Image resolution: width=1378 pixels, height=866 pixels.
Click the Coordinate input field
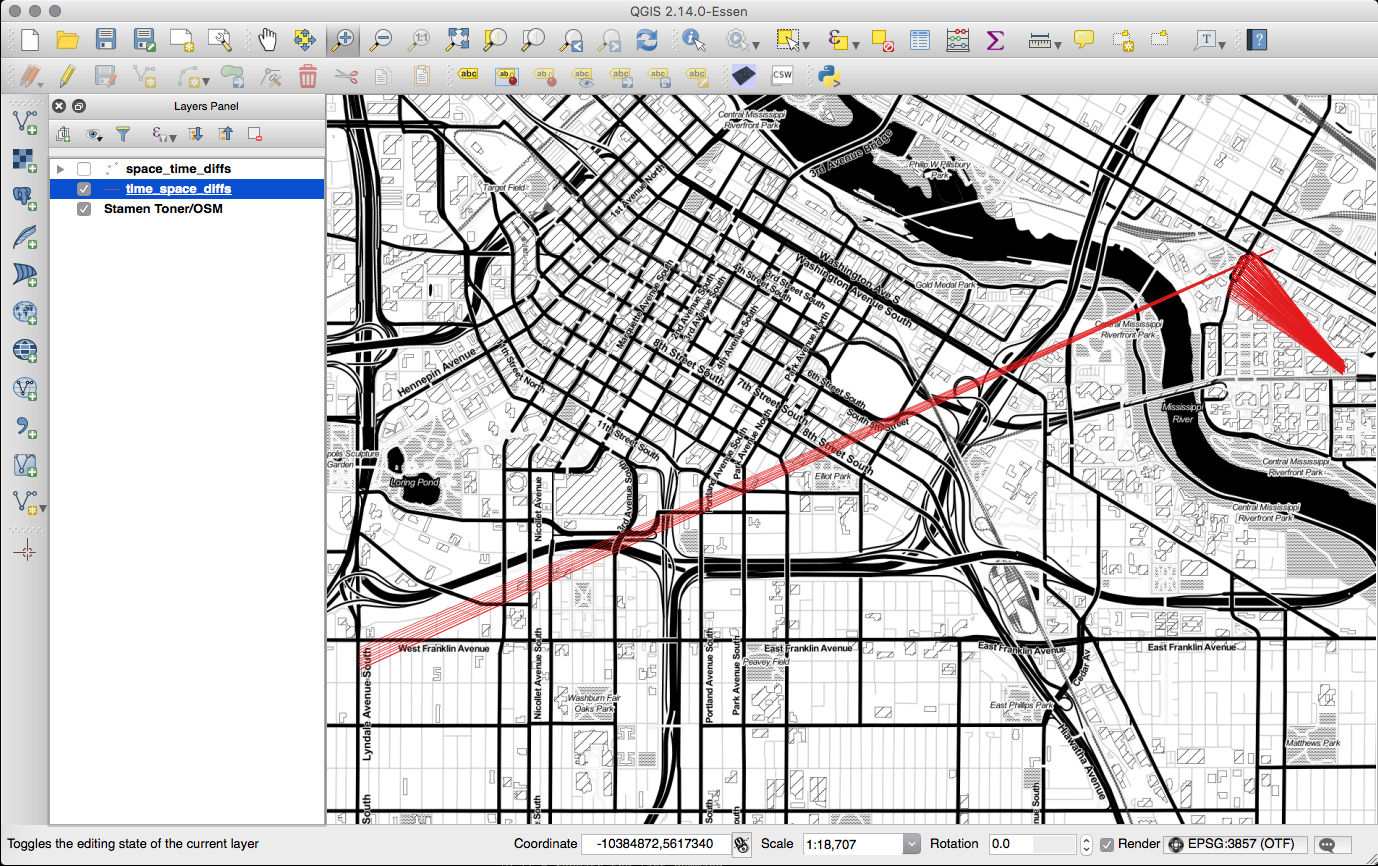655,844
